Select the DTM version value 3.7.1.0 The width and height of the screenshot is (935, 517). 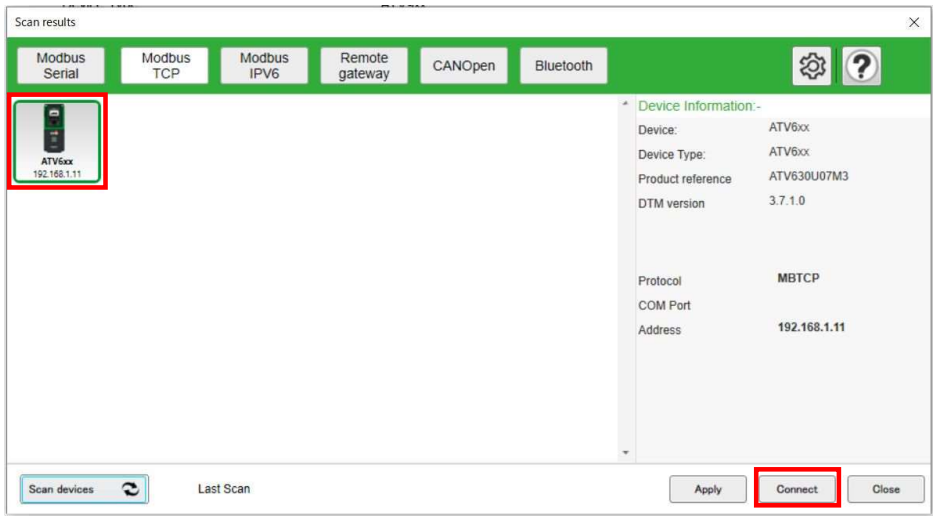point(787,201)
